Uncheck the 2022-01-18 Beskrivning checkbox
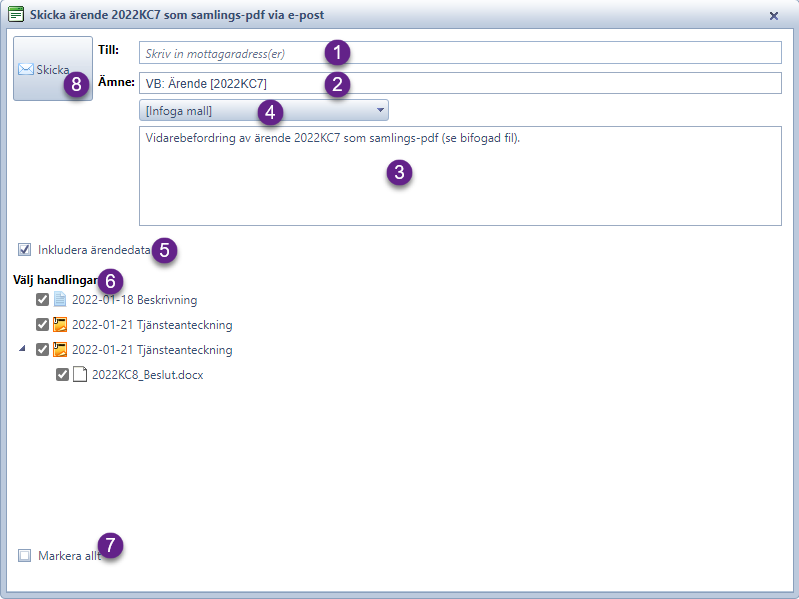 click(42, 300)
